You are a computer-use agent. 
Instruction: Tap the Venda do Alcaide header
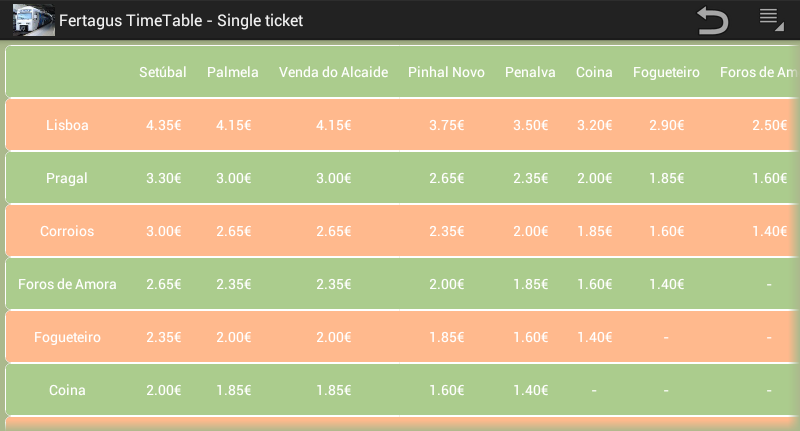pyautogui.click(x=333, y=72)
